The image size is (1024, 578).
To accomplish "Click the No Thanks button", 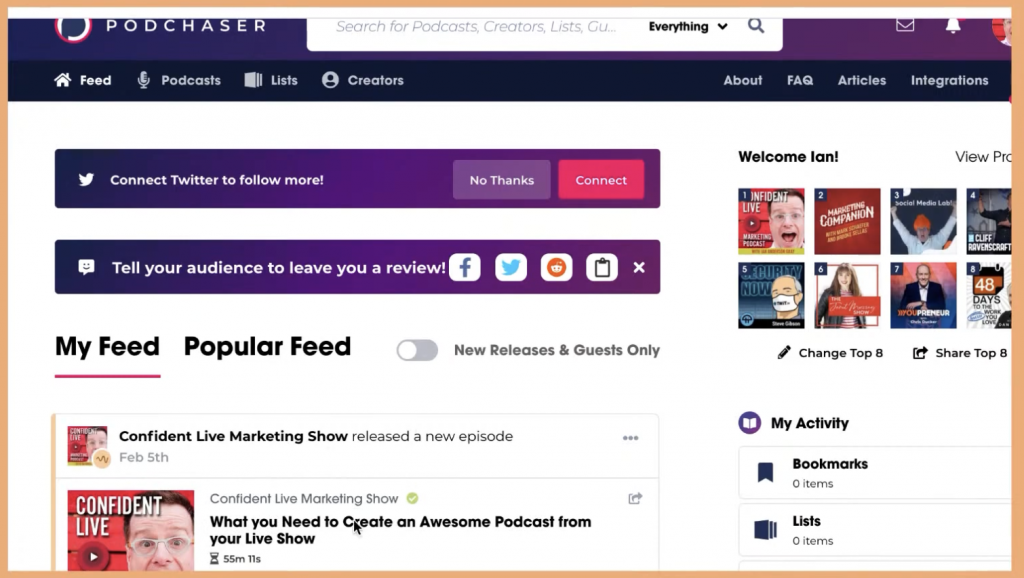I will [x=502, y=180].
